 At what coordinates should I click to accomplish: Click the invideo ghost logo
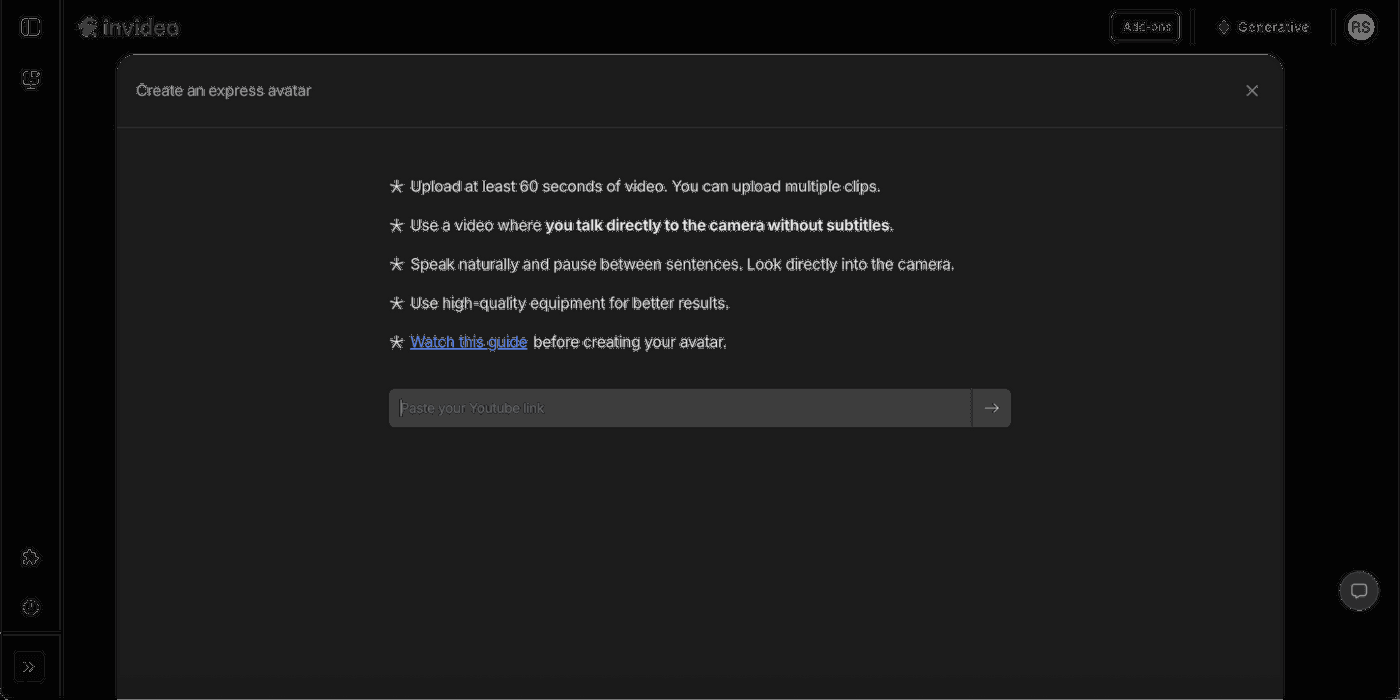pos(88,27)
